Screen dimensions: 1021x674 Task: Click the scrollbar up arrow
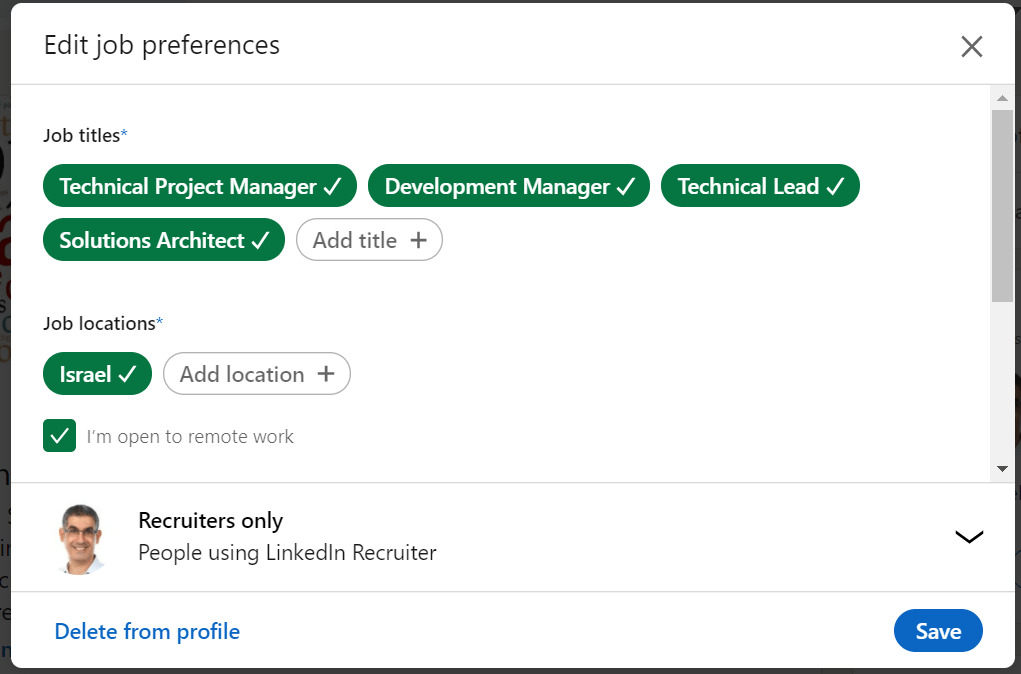tap(1002, 98)
